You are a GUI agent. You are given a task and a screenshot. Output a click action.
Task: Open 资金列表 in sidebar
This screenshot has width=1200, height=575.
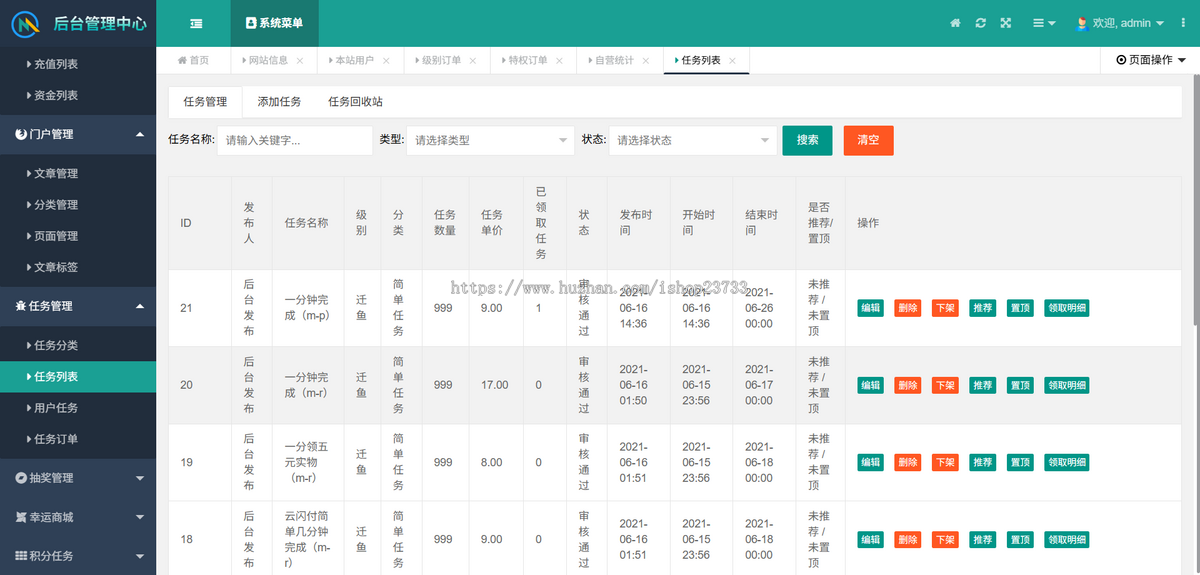point(78,96)
